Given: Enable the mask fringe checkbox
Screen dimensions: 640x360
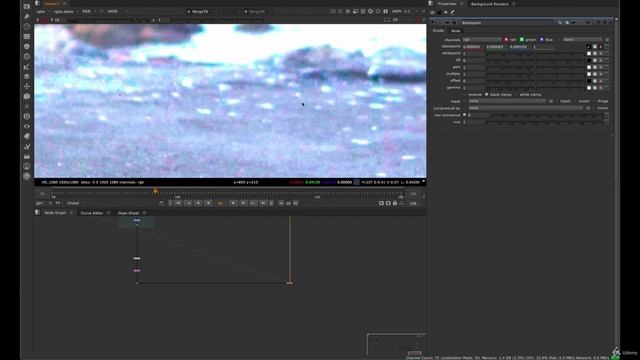Looking at the screenshot, I should click(594, 101).
